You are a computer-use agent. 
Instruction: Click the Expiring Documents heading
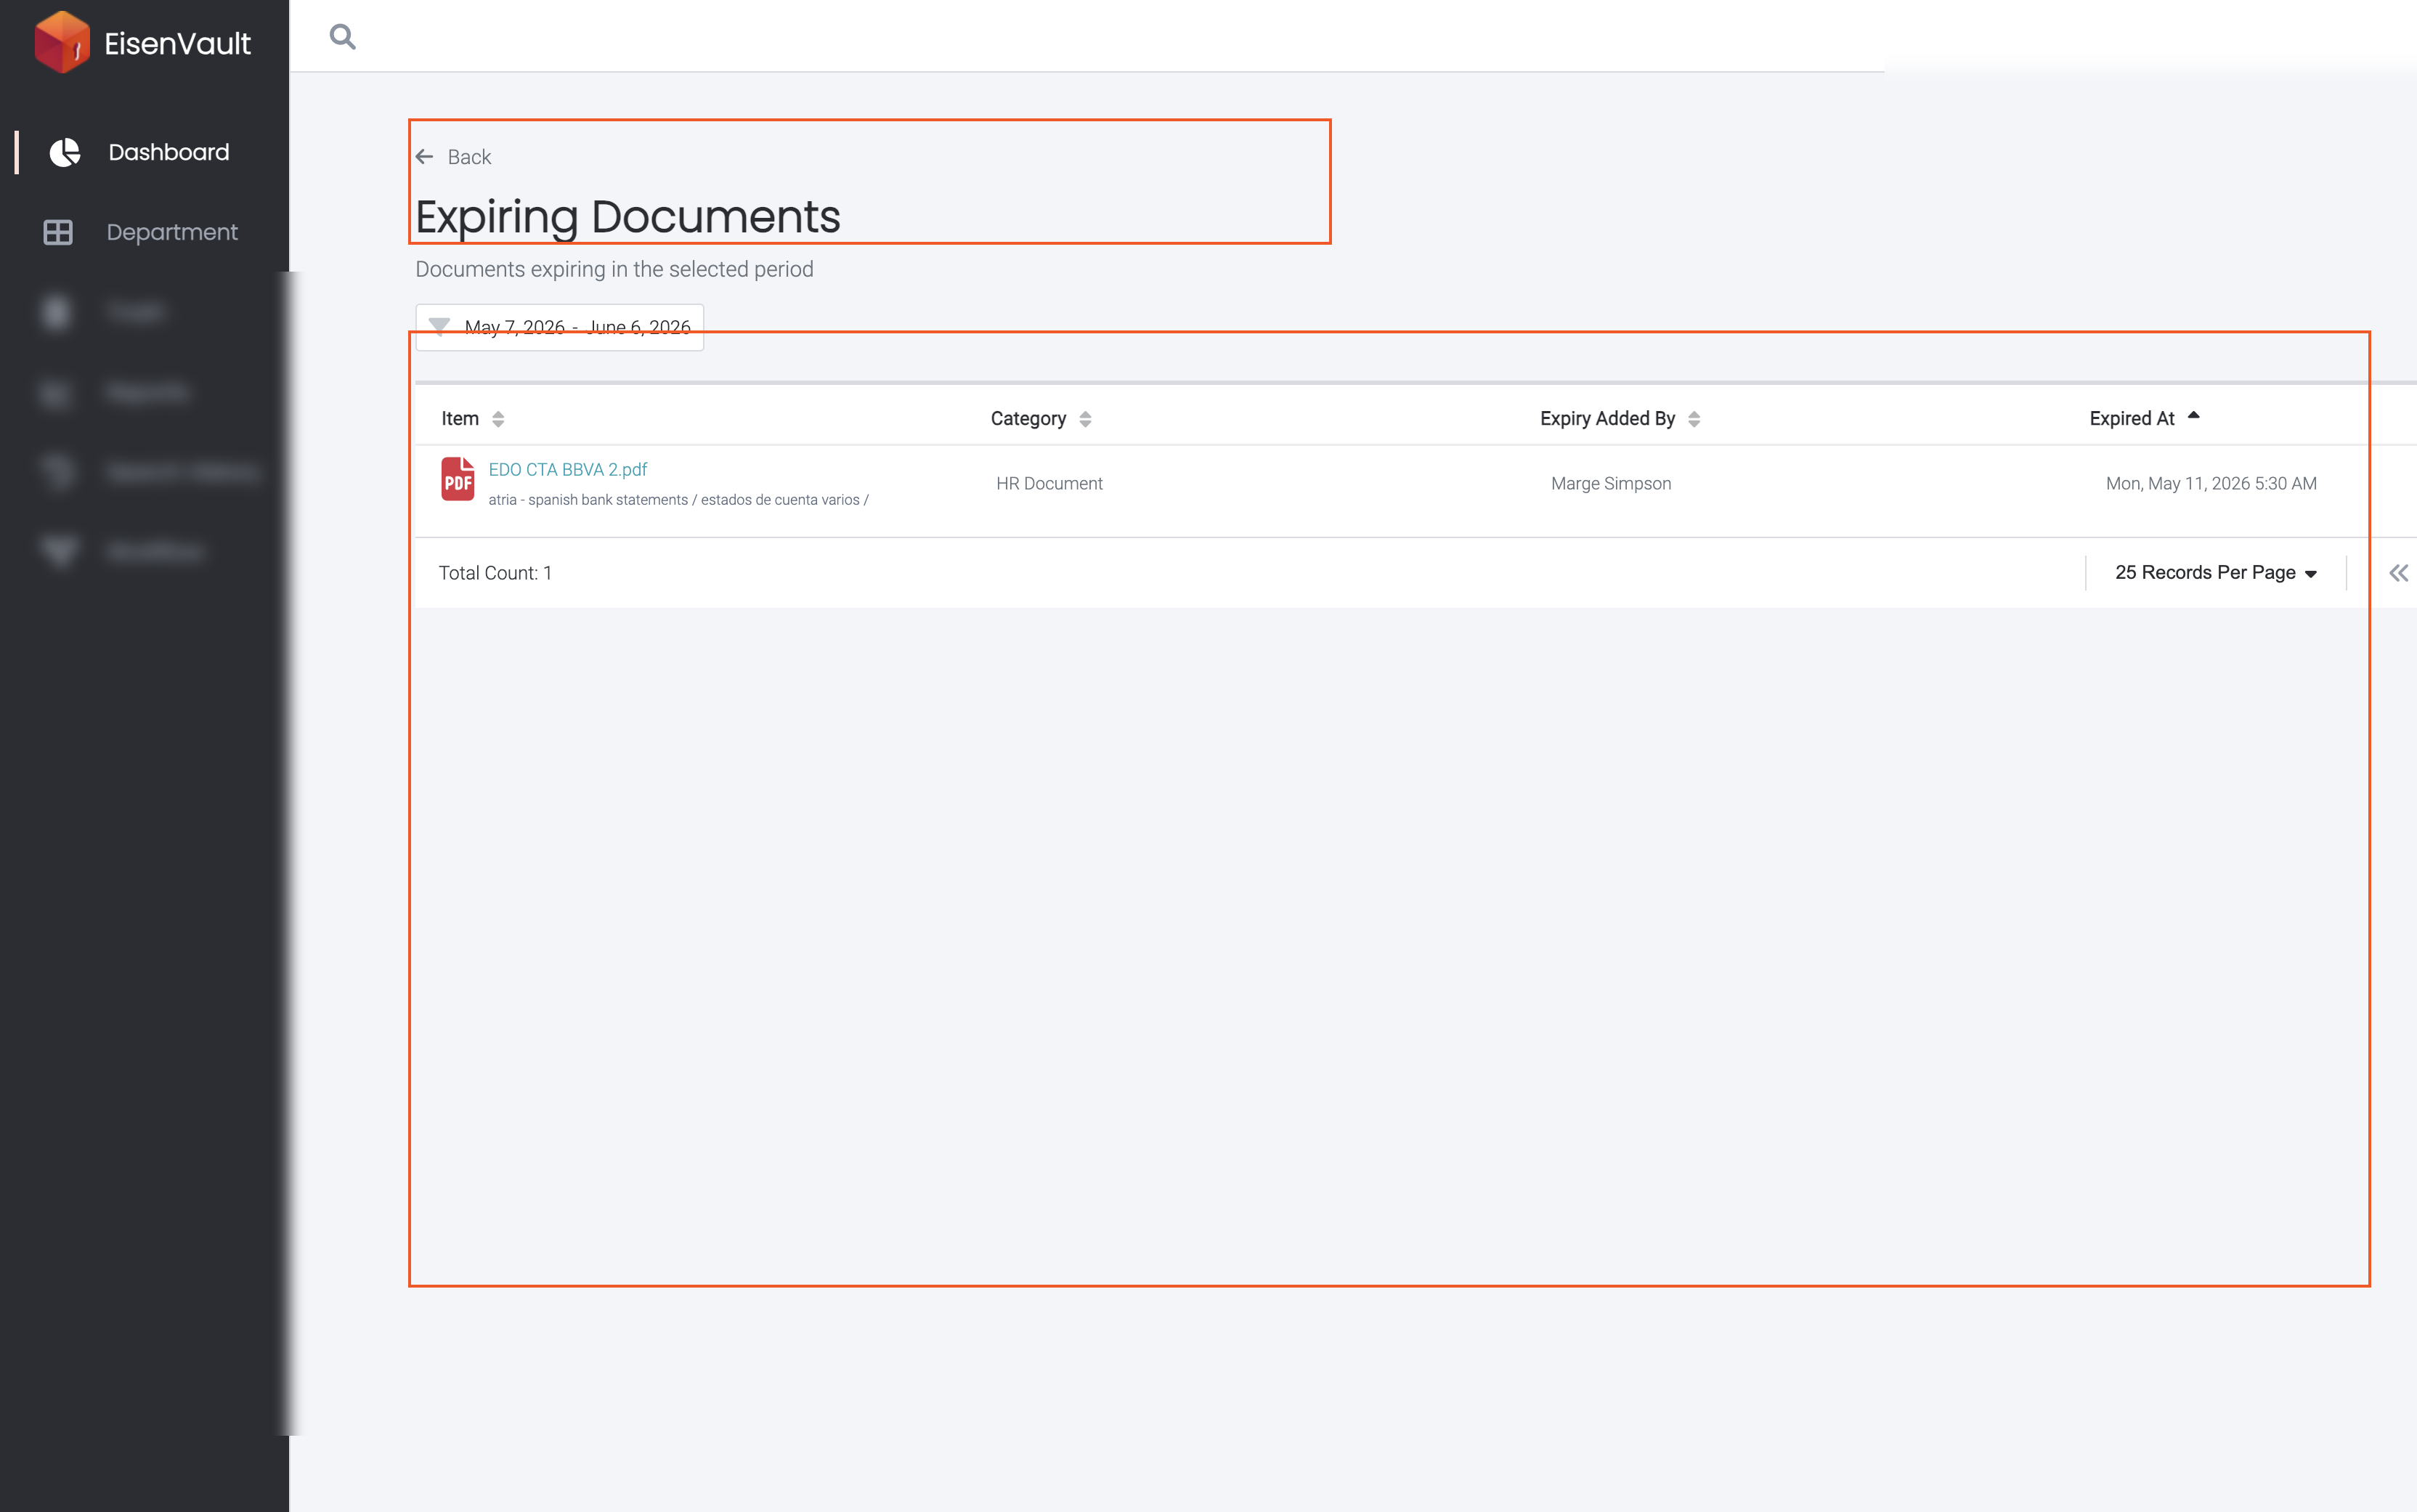628,217
